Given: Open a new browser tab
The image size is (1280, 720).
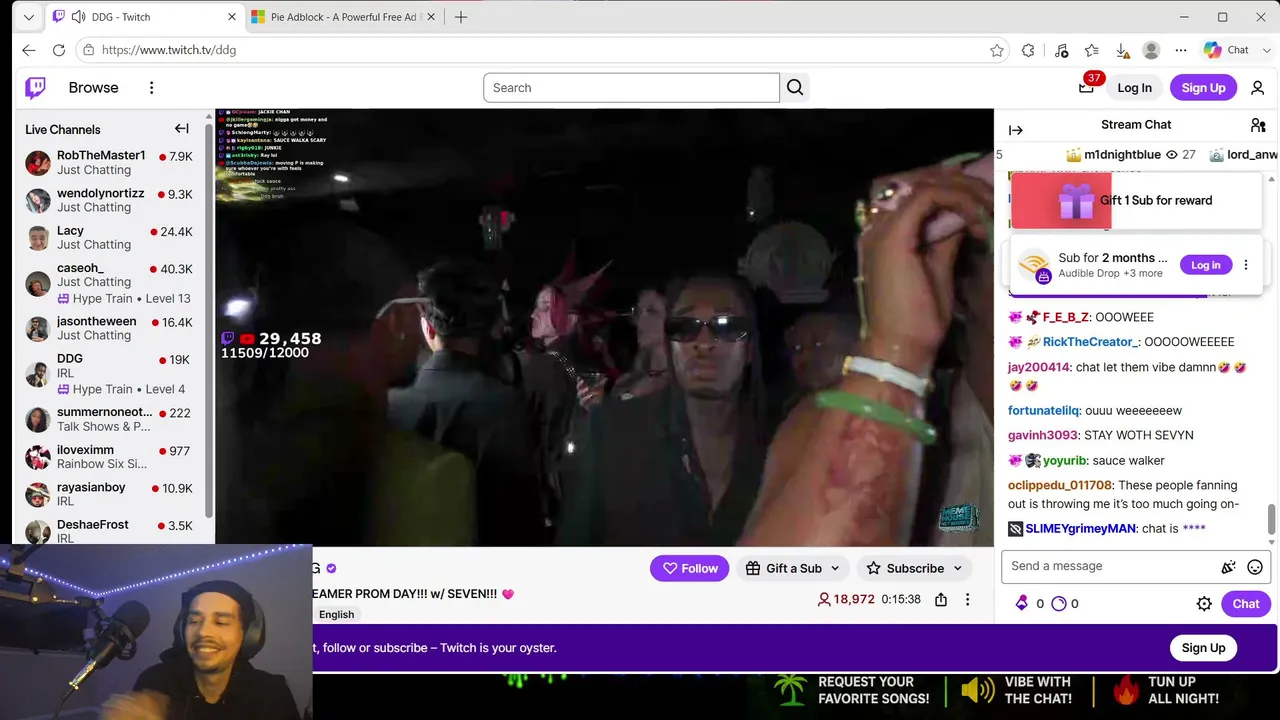Looking at the screenshot, I should [461, 17].
